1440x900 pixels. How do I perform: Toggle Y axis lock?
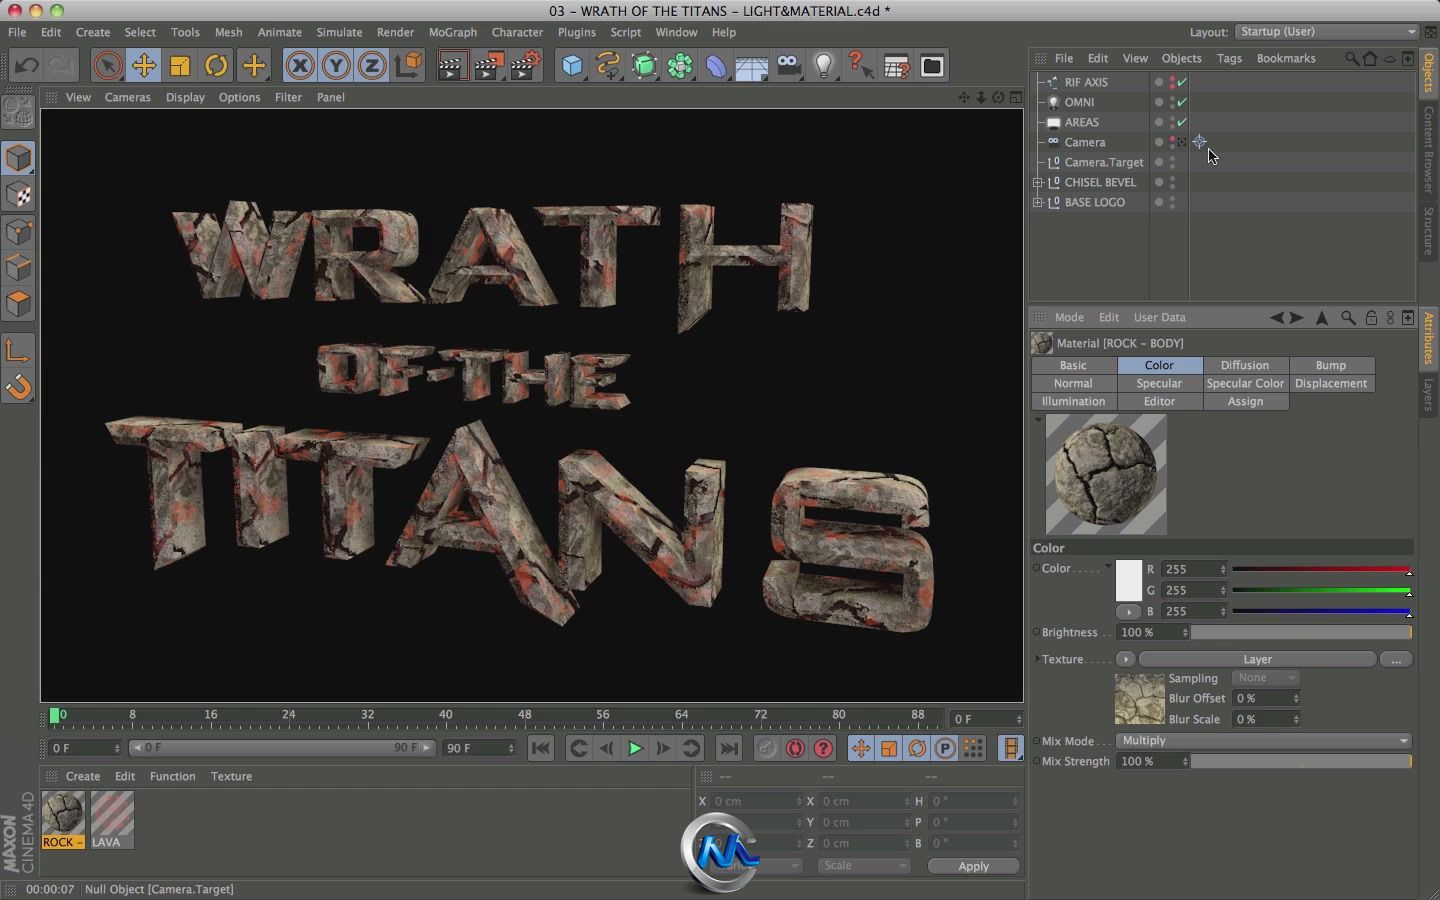tap(336, 66)
